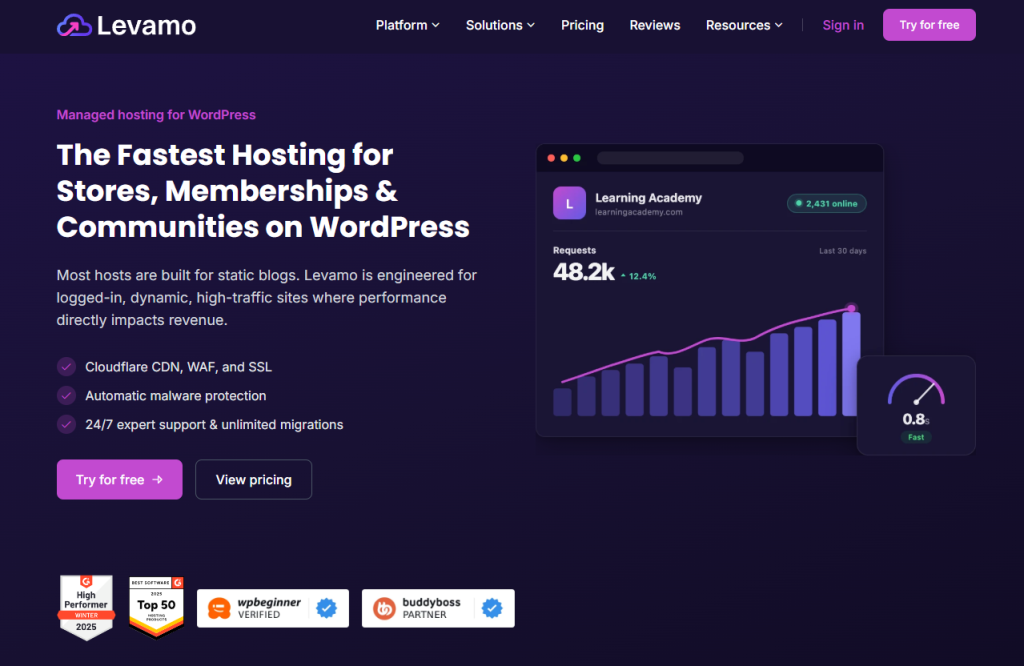Click the blue verified check on buddyboss badge

tap(492, 608)
